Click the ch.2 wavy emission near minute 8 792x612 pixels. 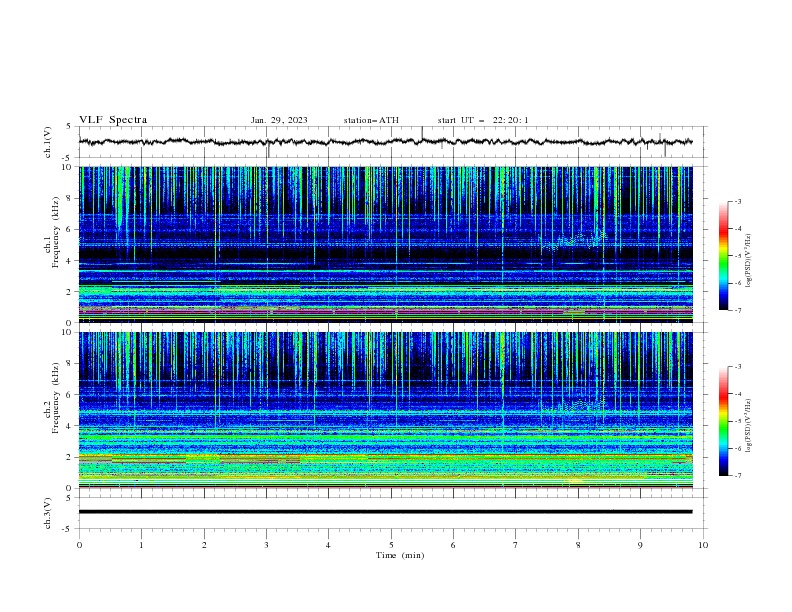click(x=573, y=404)
